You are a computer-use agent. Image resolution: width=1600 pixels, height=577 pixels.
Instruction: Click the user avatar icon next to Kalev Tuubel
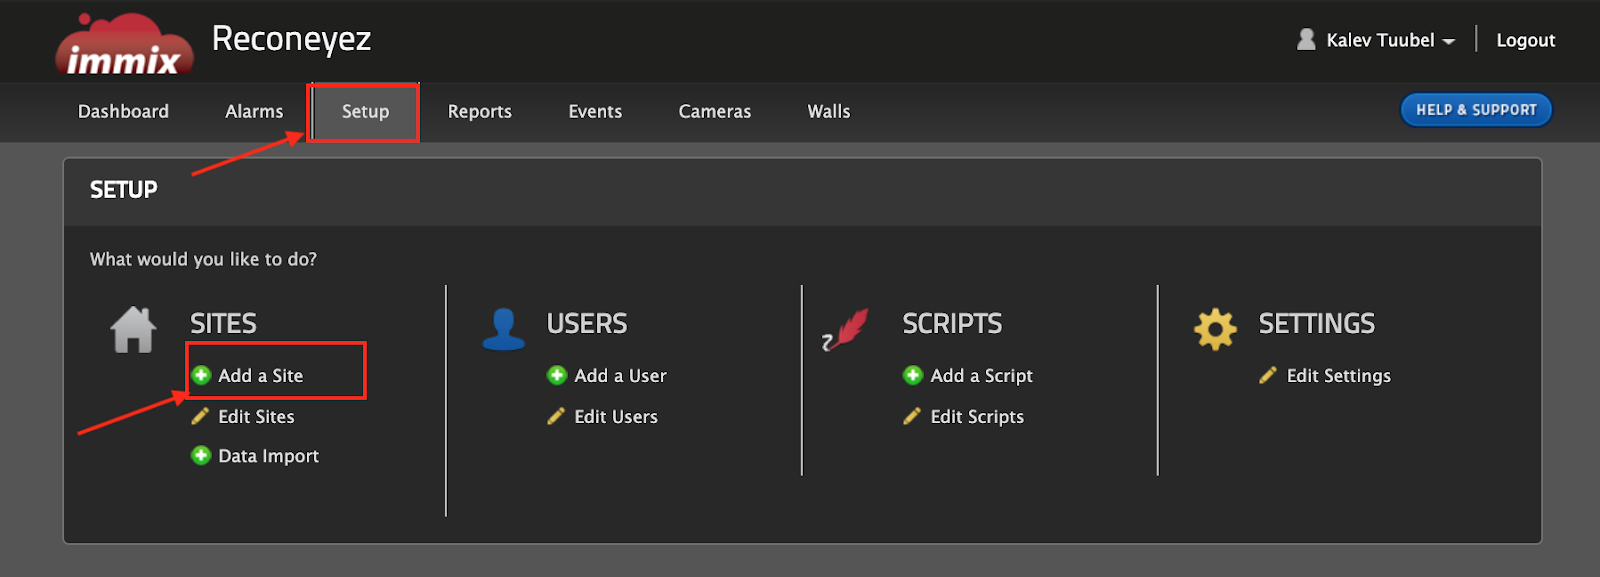(x=1306, y=39)
